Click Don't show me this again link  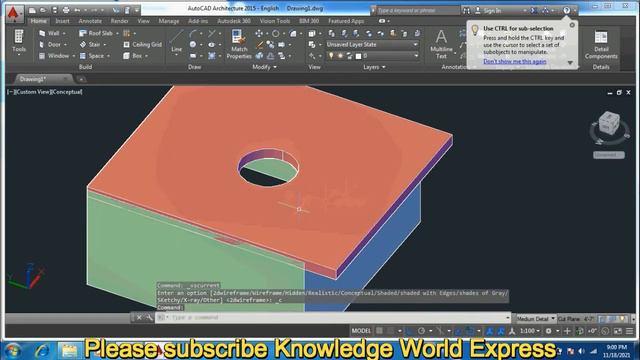coord(515,61)
